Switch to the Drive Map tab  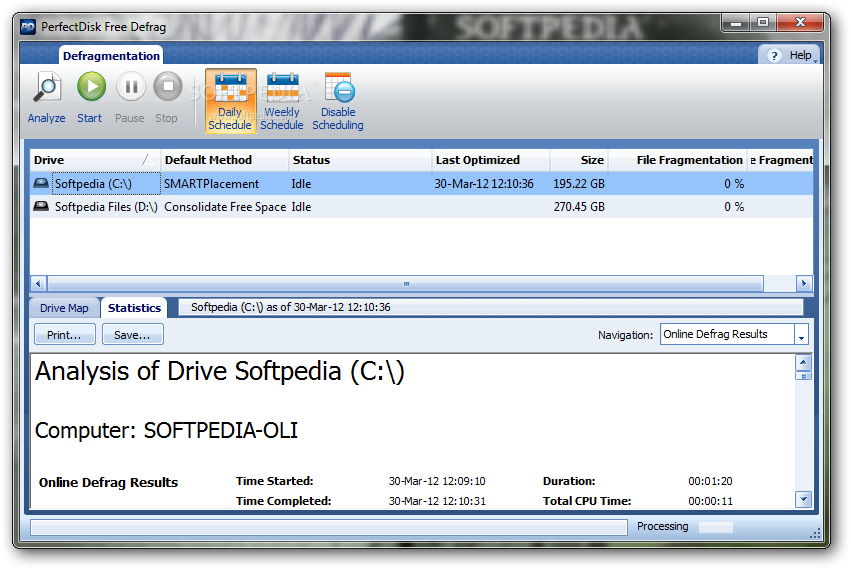[64, 308]
